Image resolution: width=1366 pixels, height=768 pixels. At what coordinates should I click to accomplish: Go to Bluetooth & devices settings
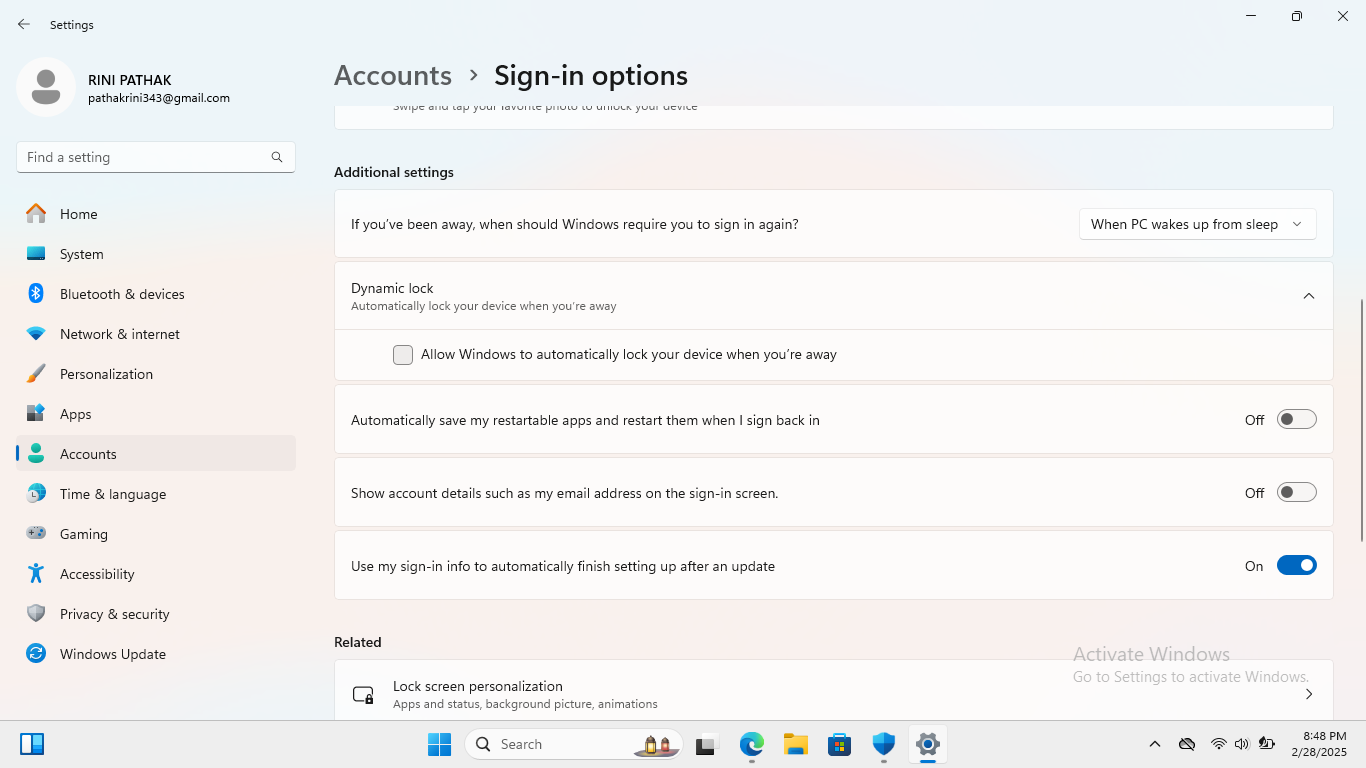156,294
